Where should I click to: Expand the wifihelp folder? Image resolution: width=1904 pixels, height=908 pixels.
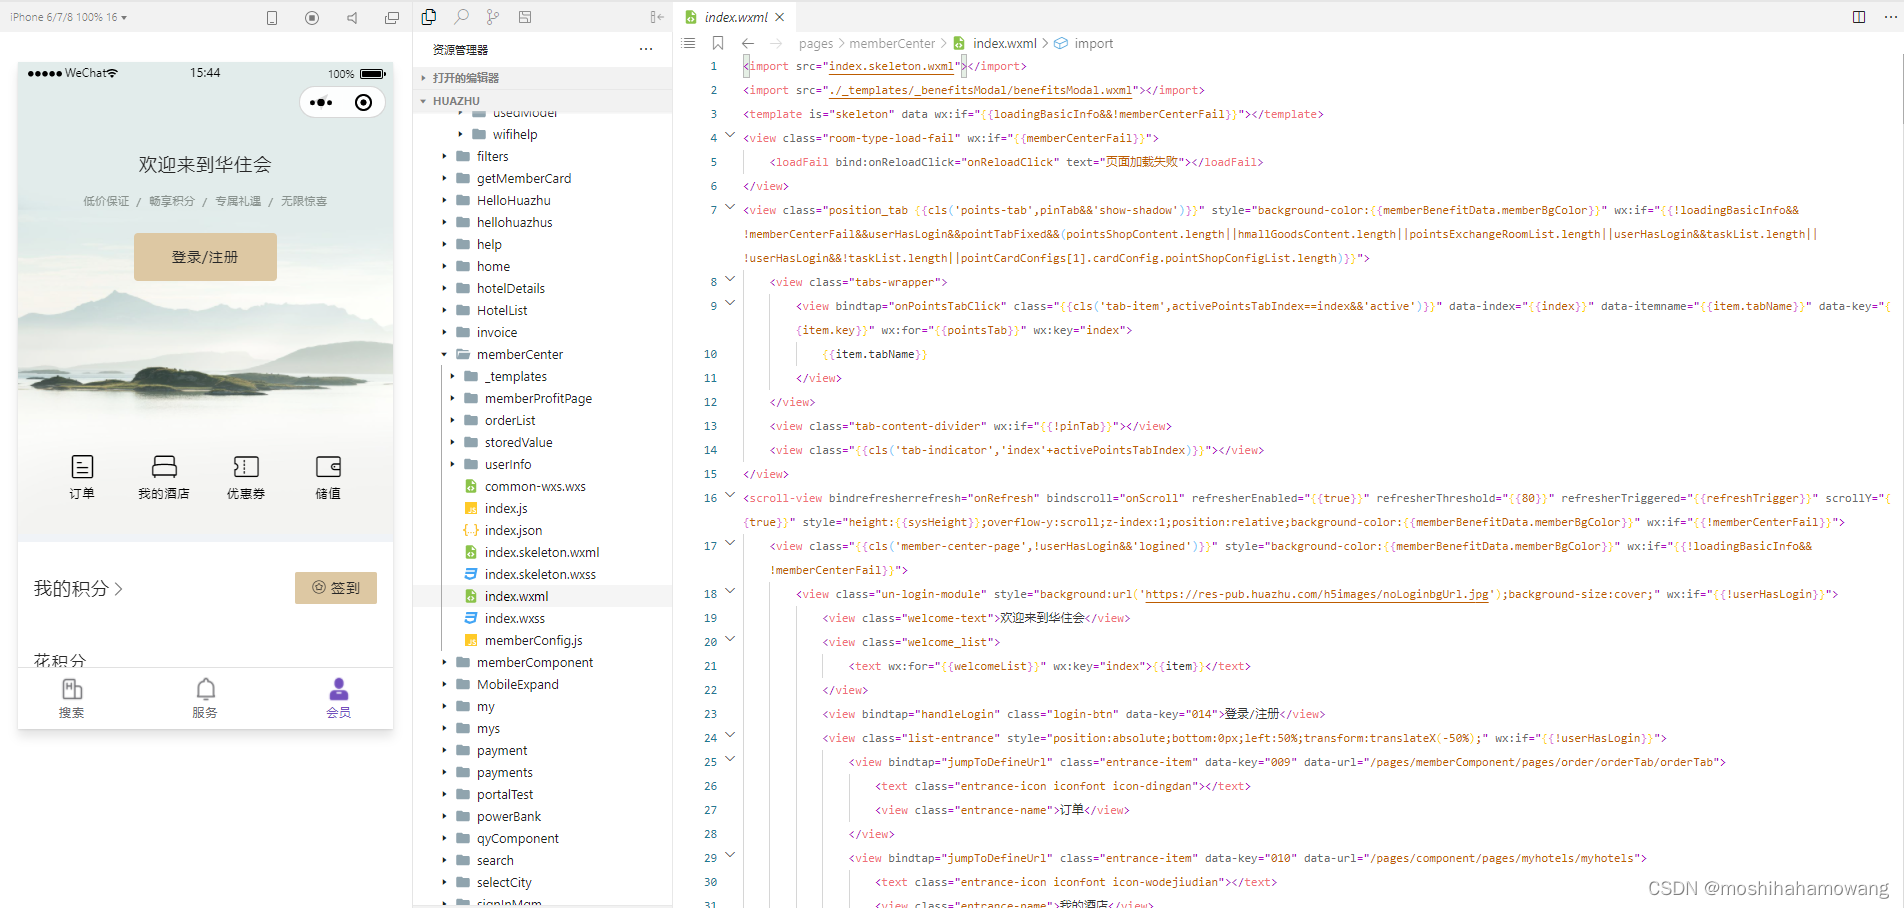coord(542,134)
